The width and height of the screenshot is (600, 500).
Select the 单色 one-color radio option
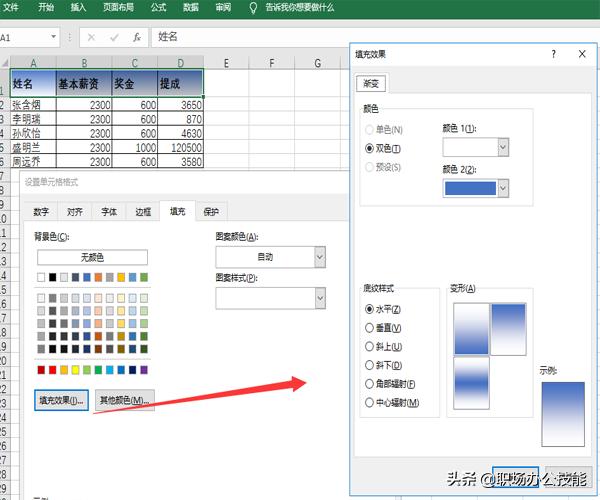pos(369,130)
